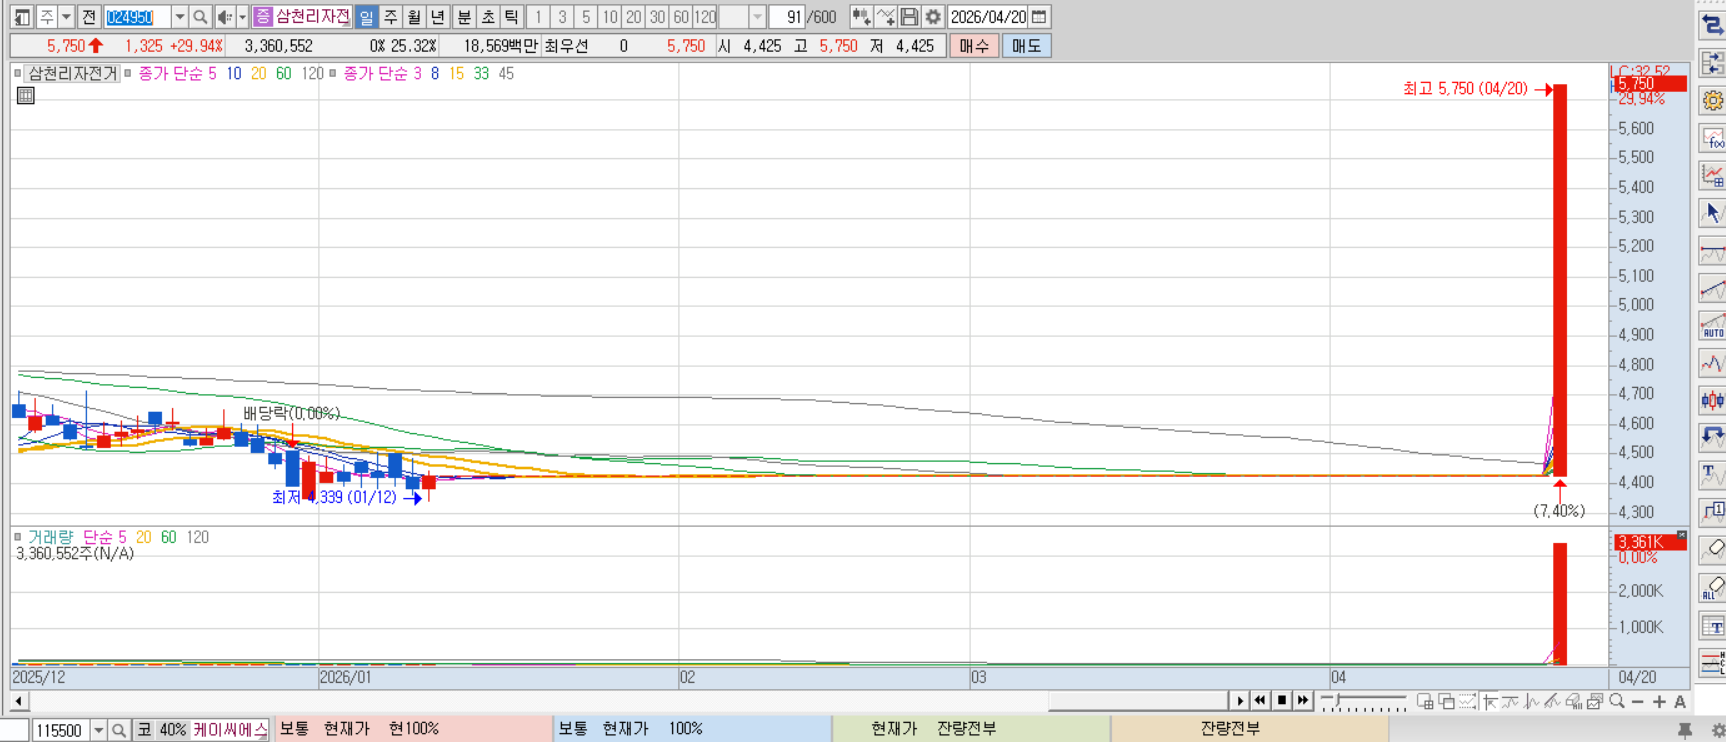This screenshot has width=1726, height=742.
Task: Click the rewind button in chart playback controls
Action: tap(1261, 701)
